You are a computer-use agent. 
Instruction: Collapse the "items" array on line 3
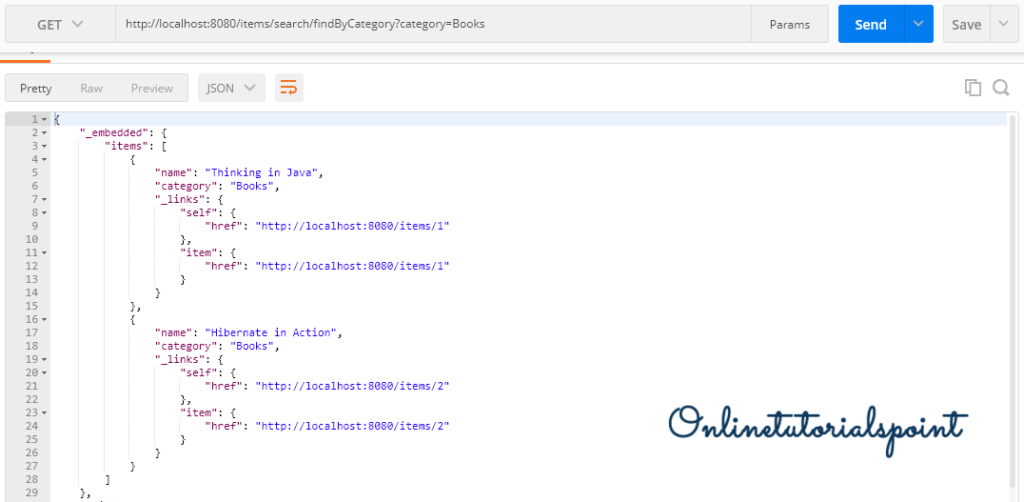tap(44, 146)
